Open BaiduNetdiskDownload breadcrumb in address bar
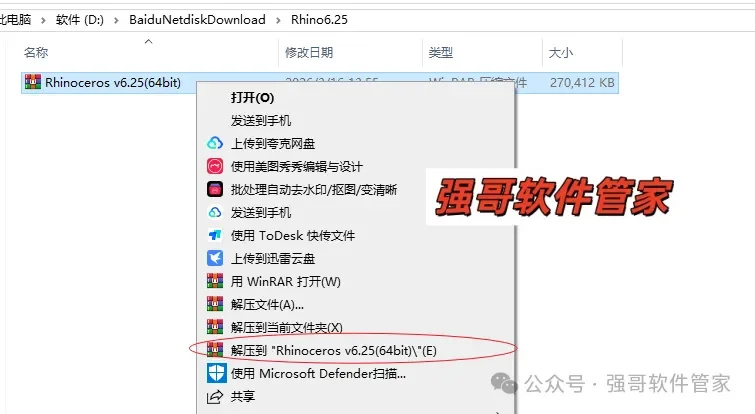The image size is (755, 414). click(x=197, y=20)
